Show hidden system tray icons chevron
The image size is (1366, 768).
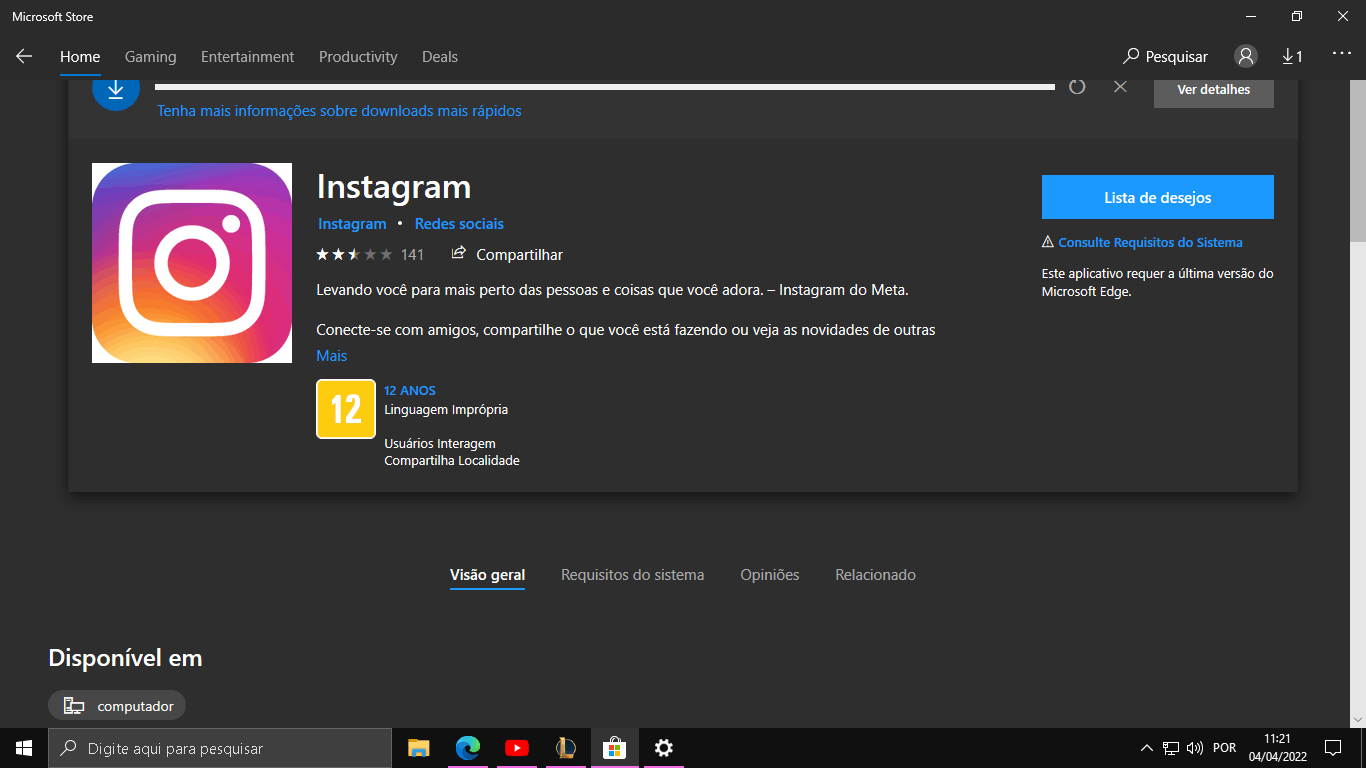coord(1146,748)
